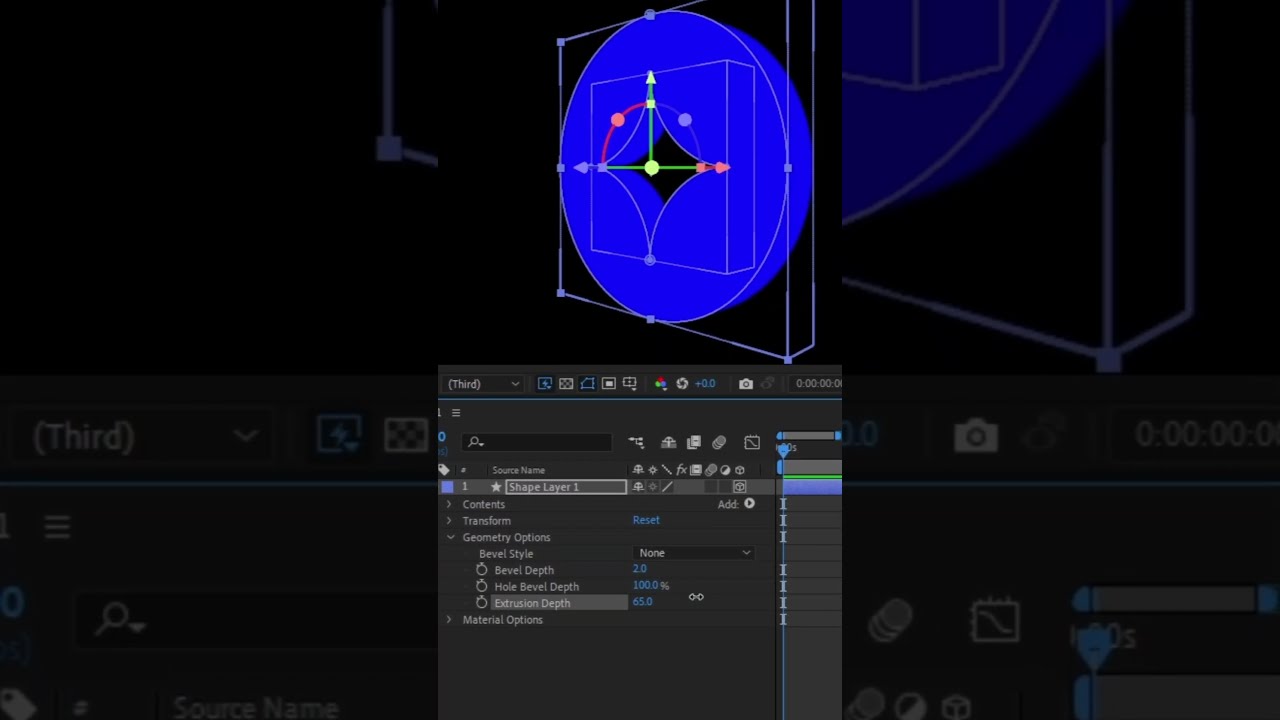Screen dimensions: 1280x720
Task: Click the Source Name column header
Action: pyautogui.click(x=518, y=470)
